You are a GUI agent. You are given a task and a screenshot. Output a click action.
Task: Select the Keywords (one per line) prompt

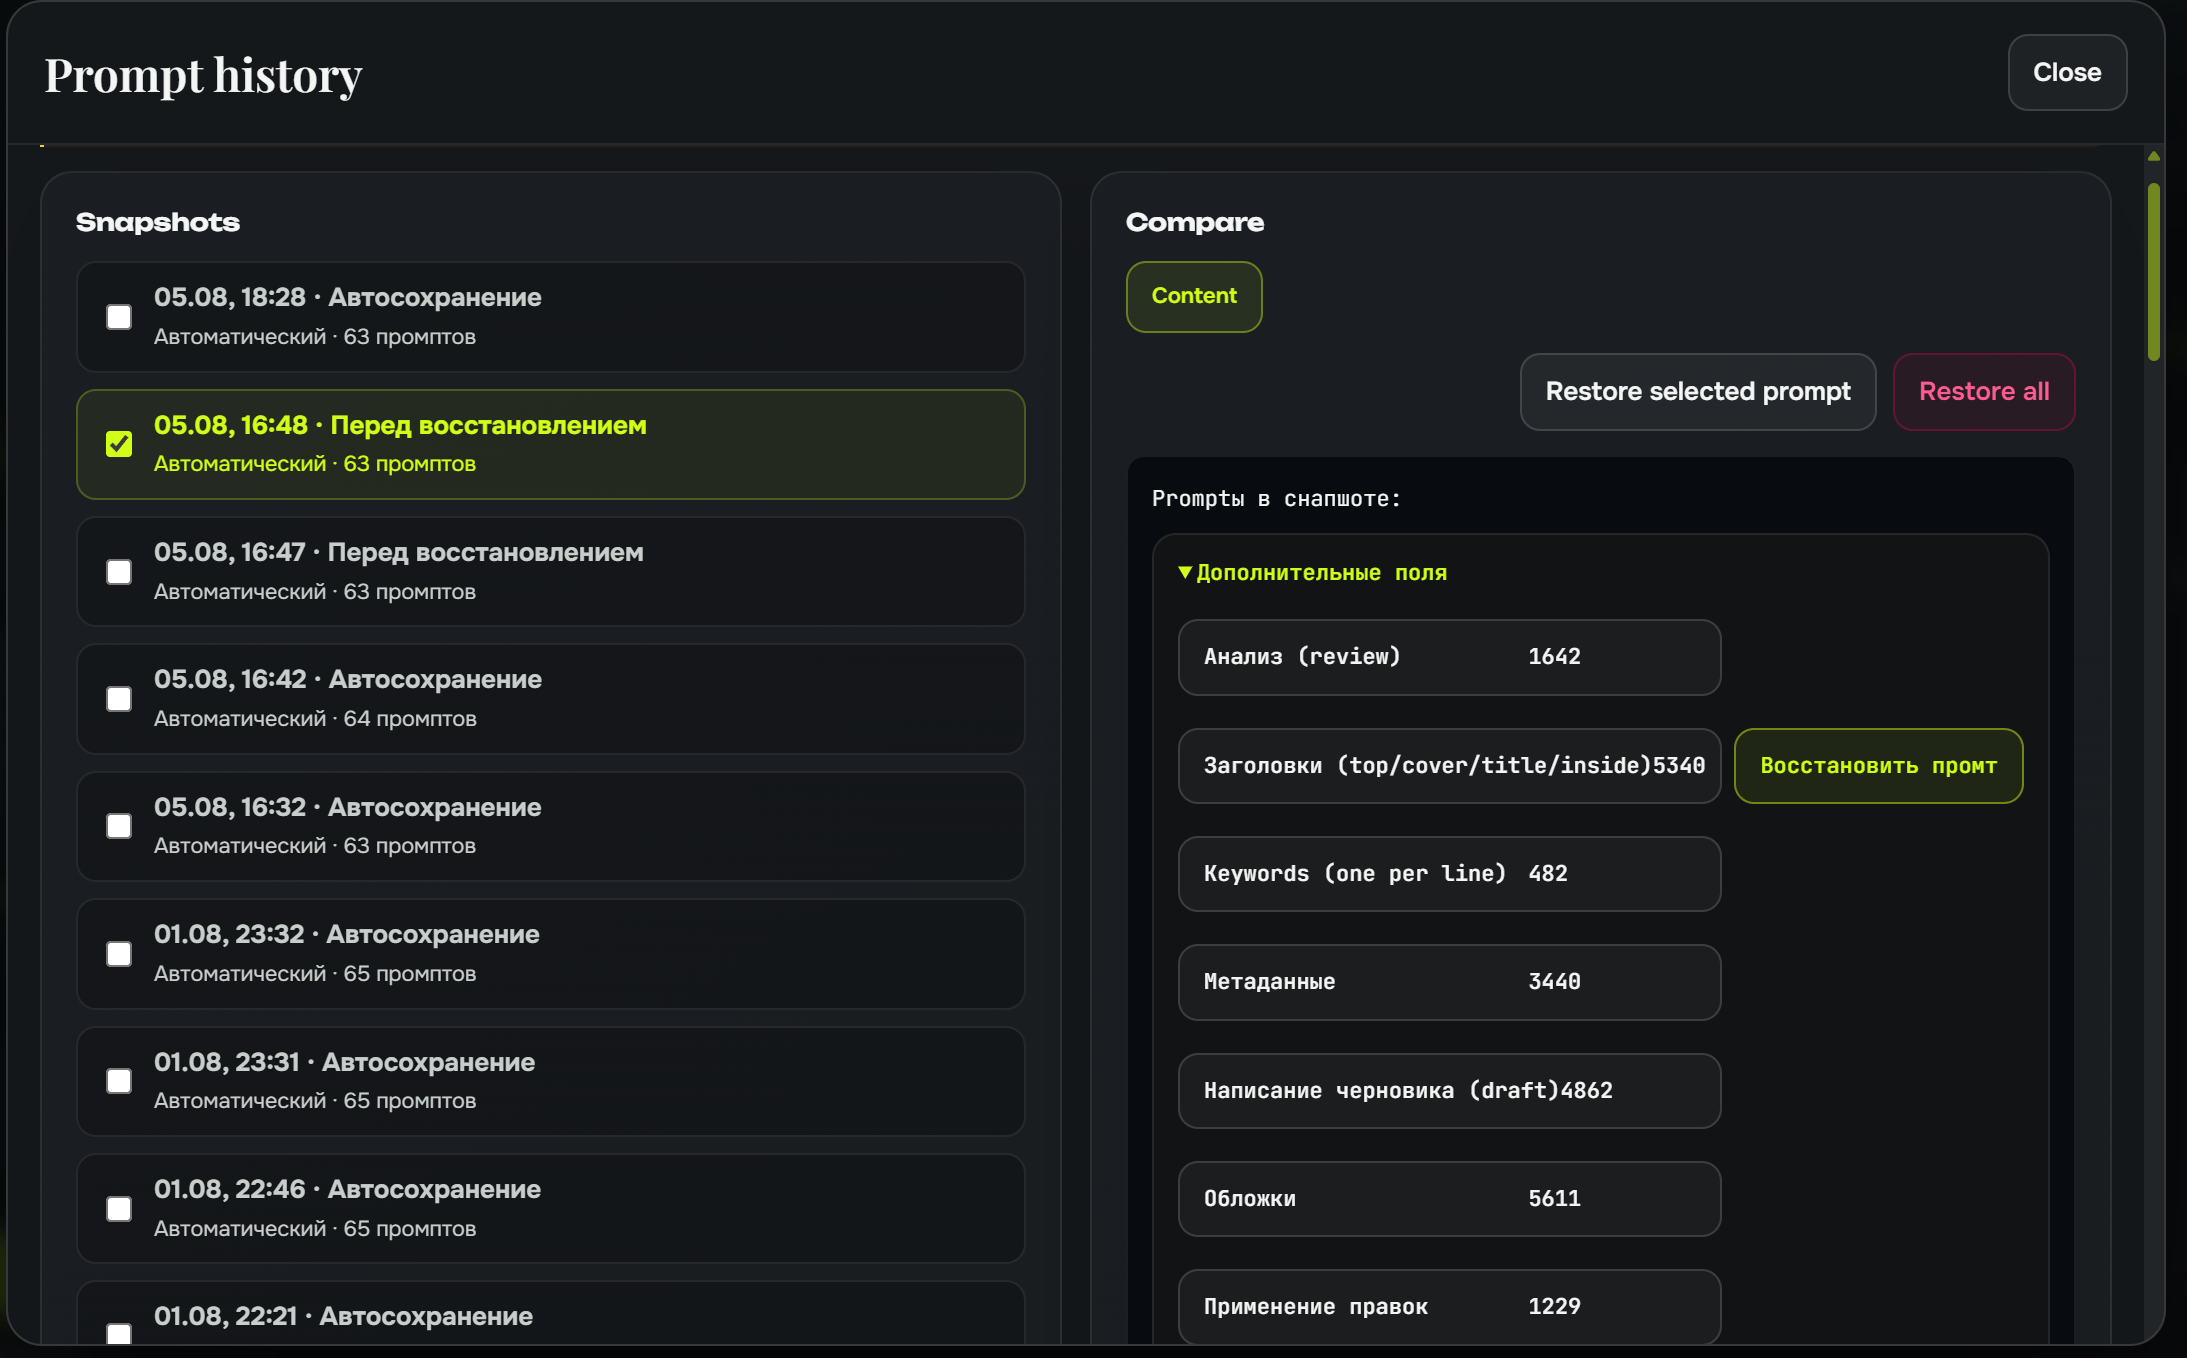coord(1449,874)
